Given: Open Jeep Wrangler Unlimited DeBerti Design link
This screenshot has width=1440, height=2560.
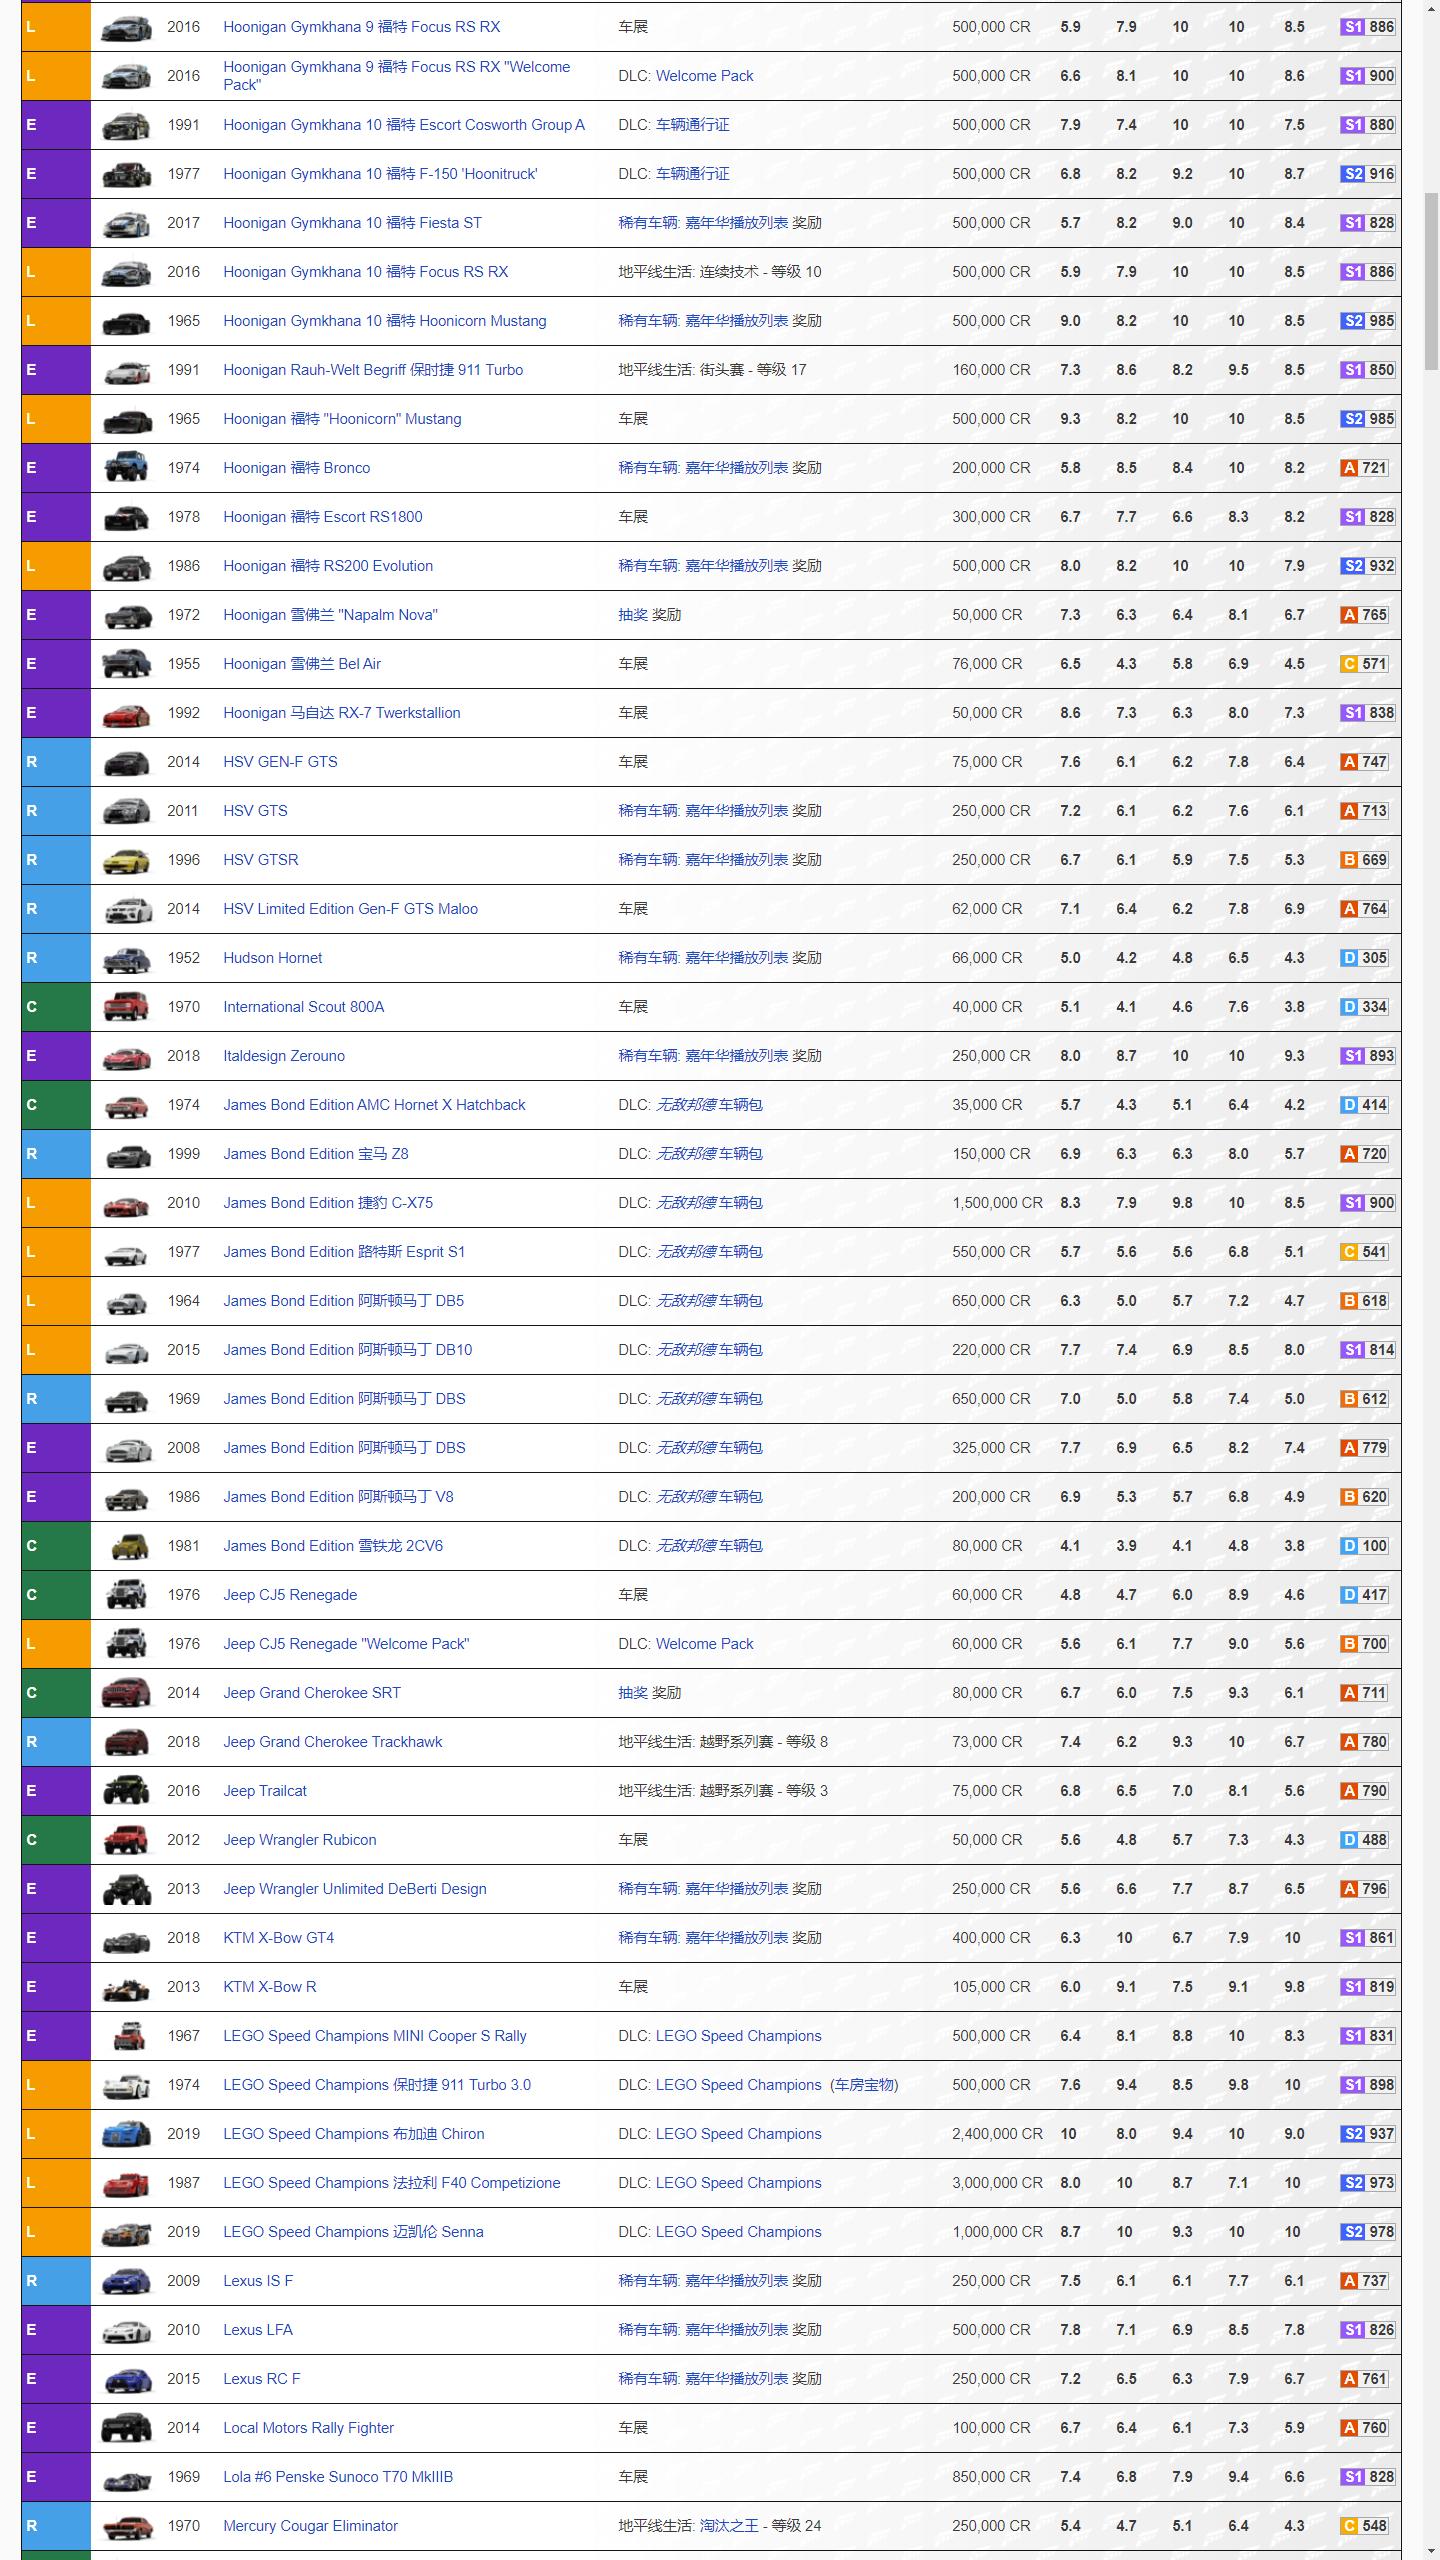Looking at the screenshot, I should point(355,1889).
